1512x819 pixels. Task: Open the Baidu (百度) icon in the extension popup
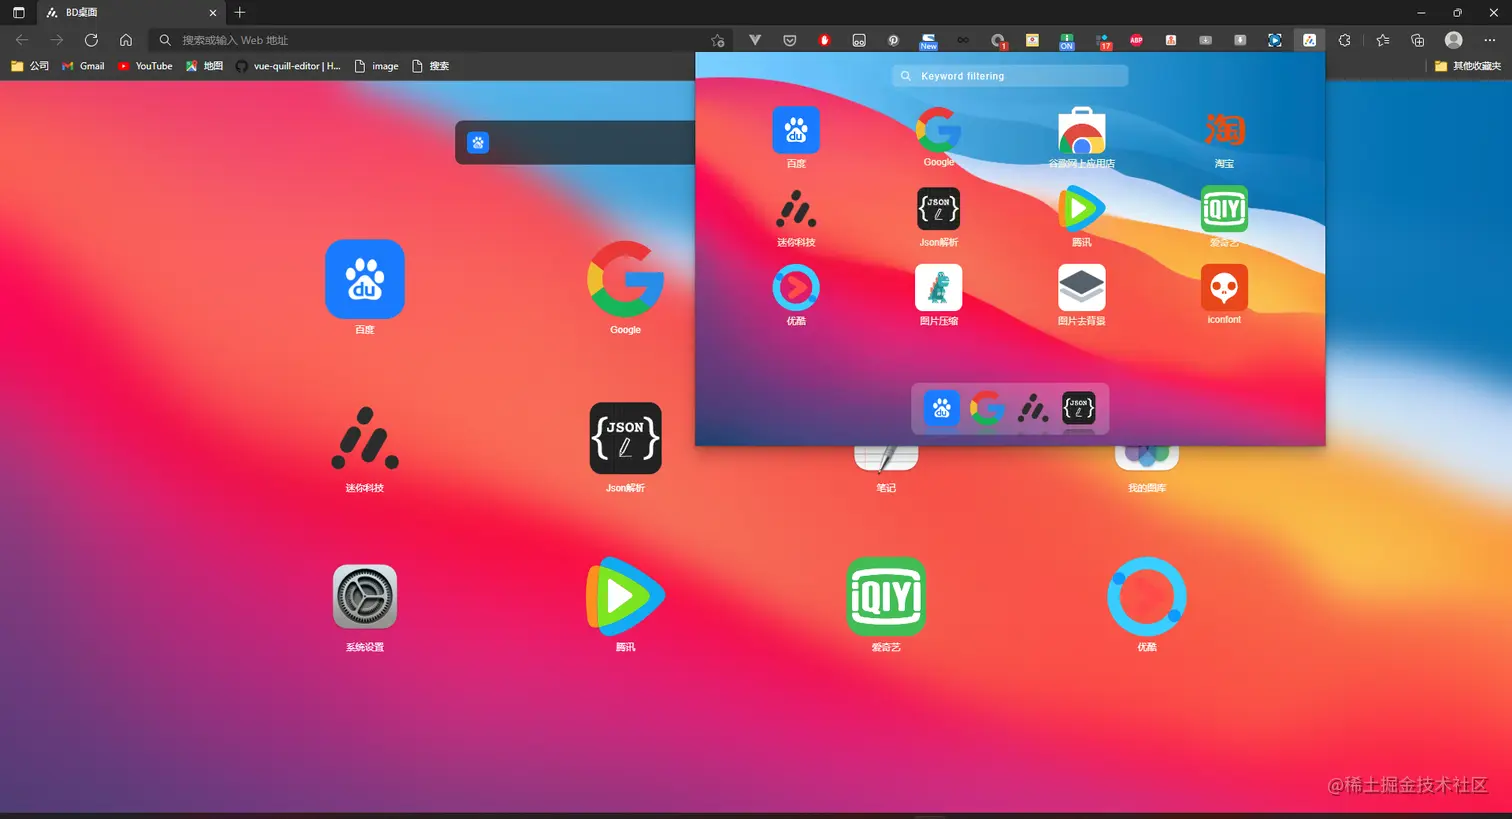coord(796,130)
